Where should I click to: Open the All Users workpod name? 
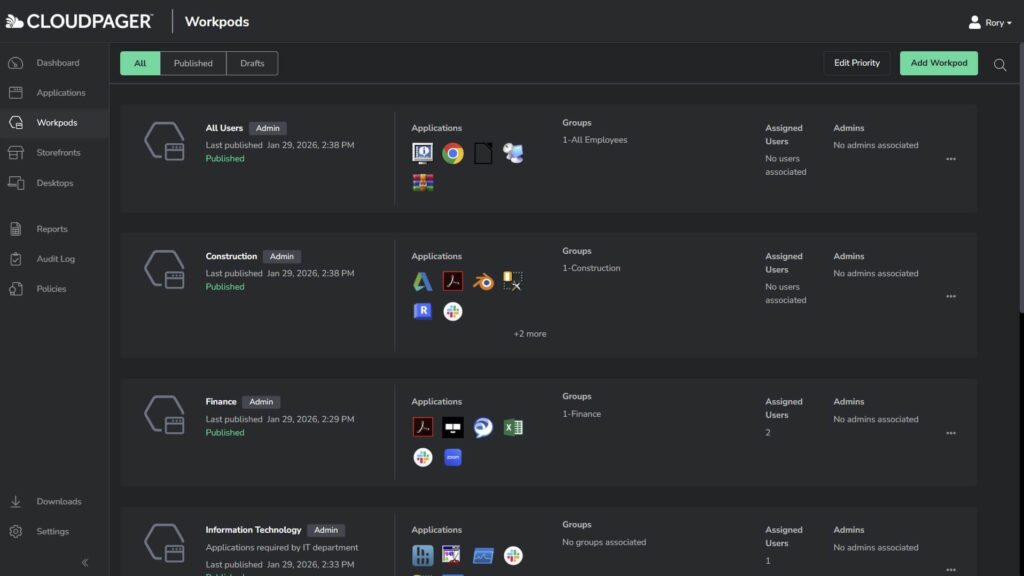point(224,128)
